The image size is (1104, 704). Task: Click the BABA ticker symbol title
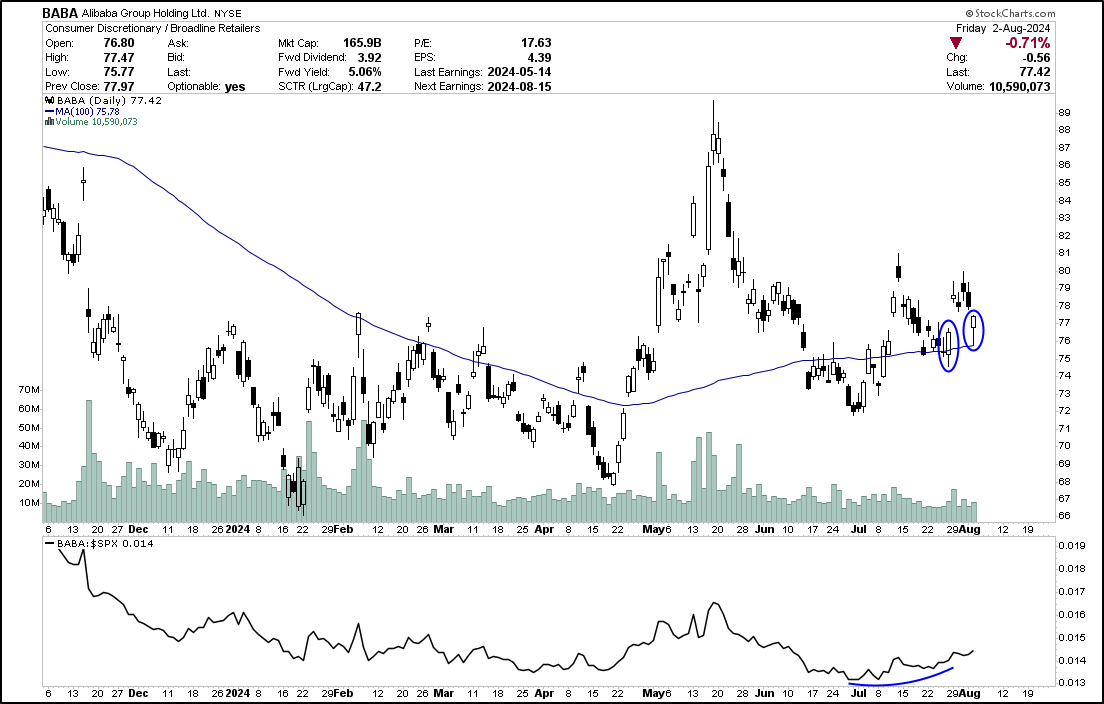click(x=60, y=13)
